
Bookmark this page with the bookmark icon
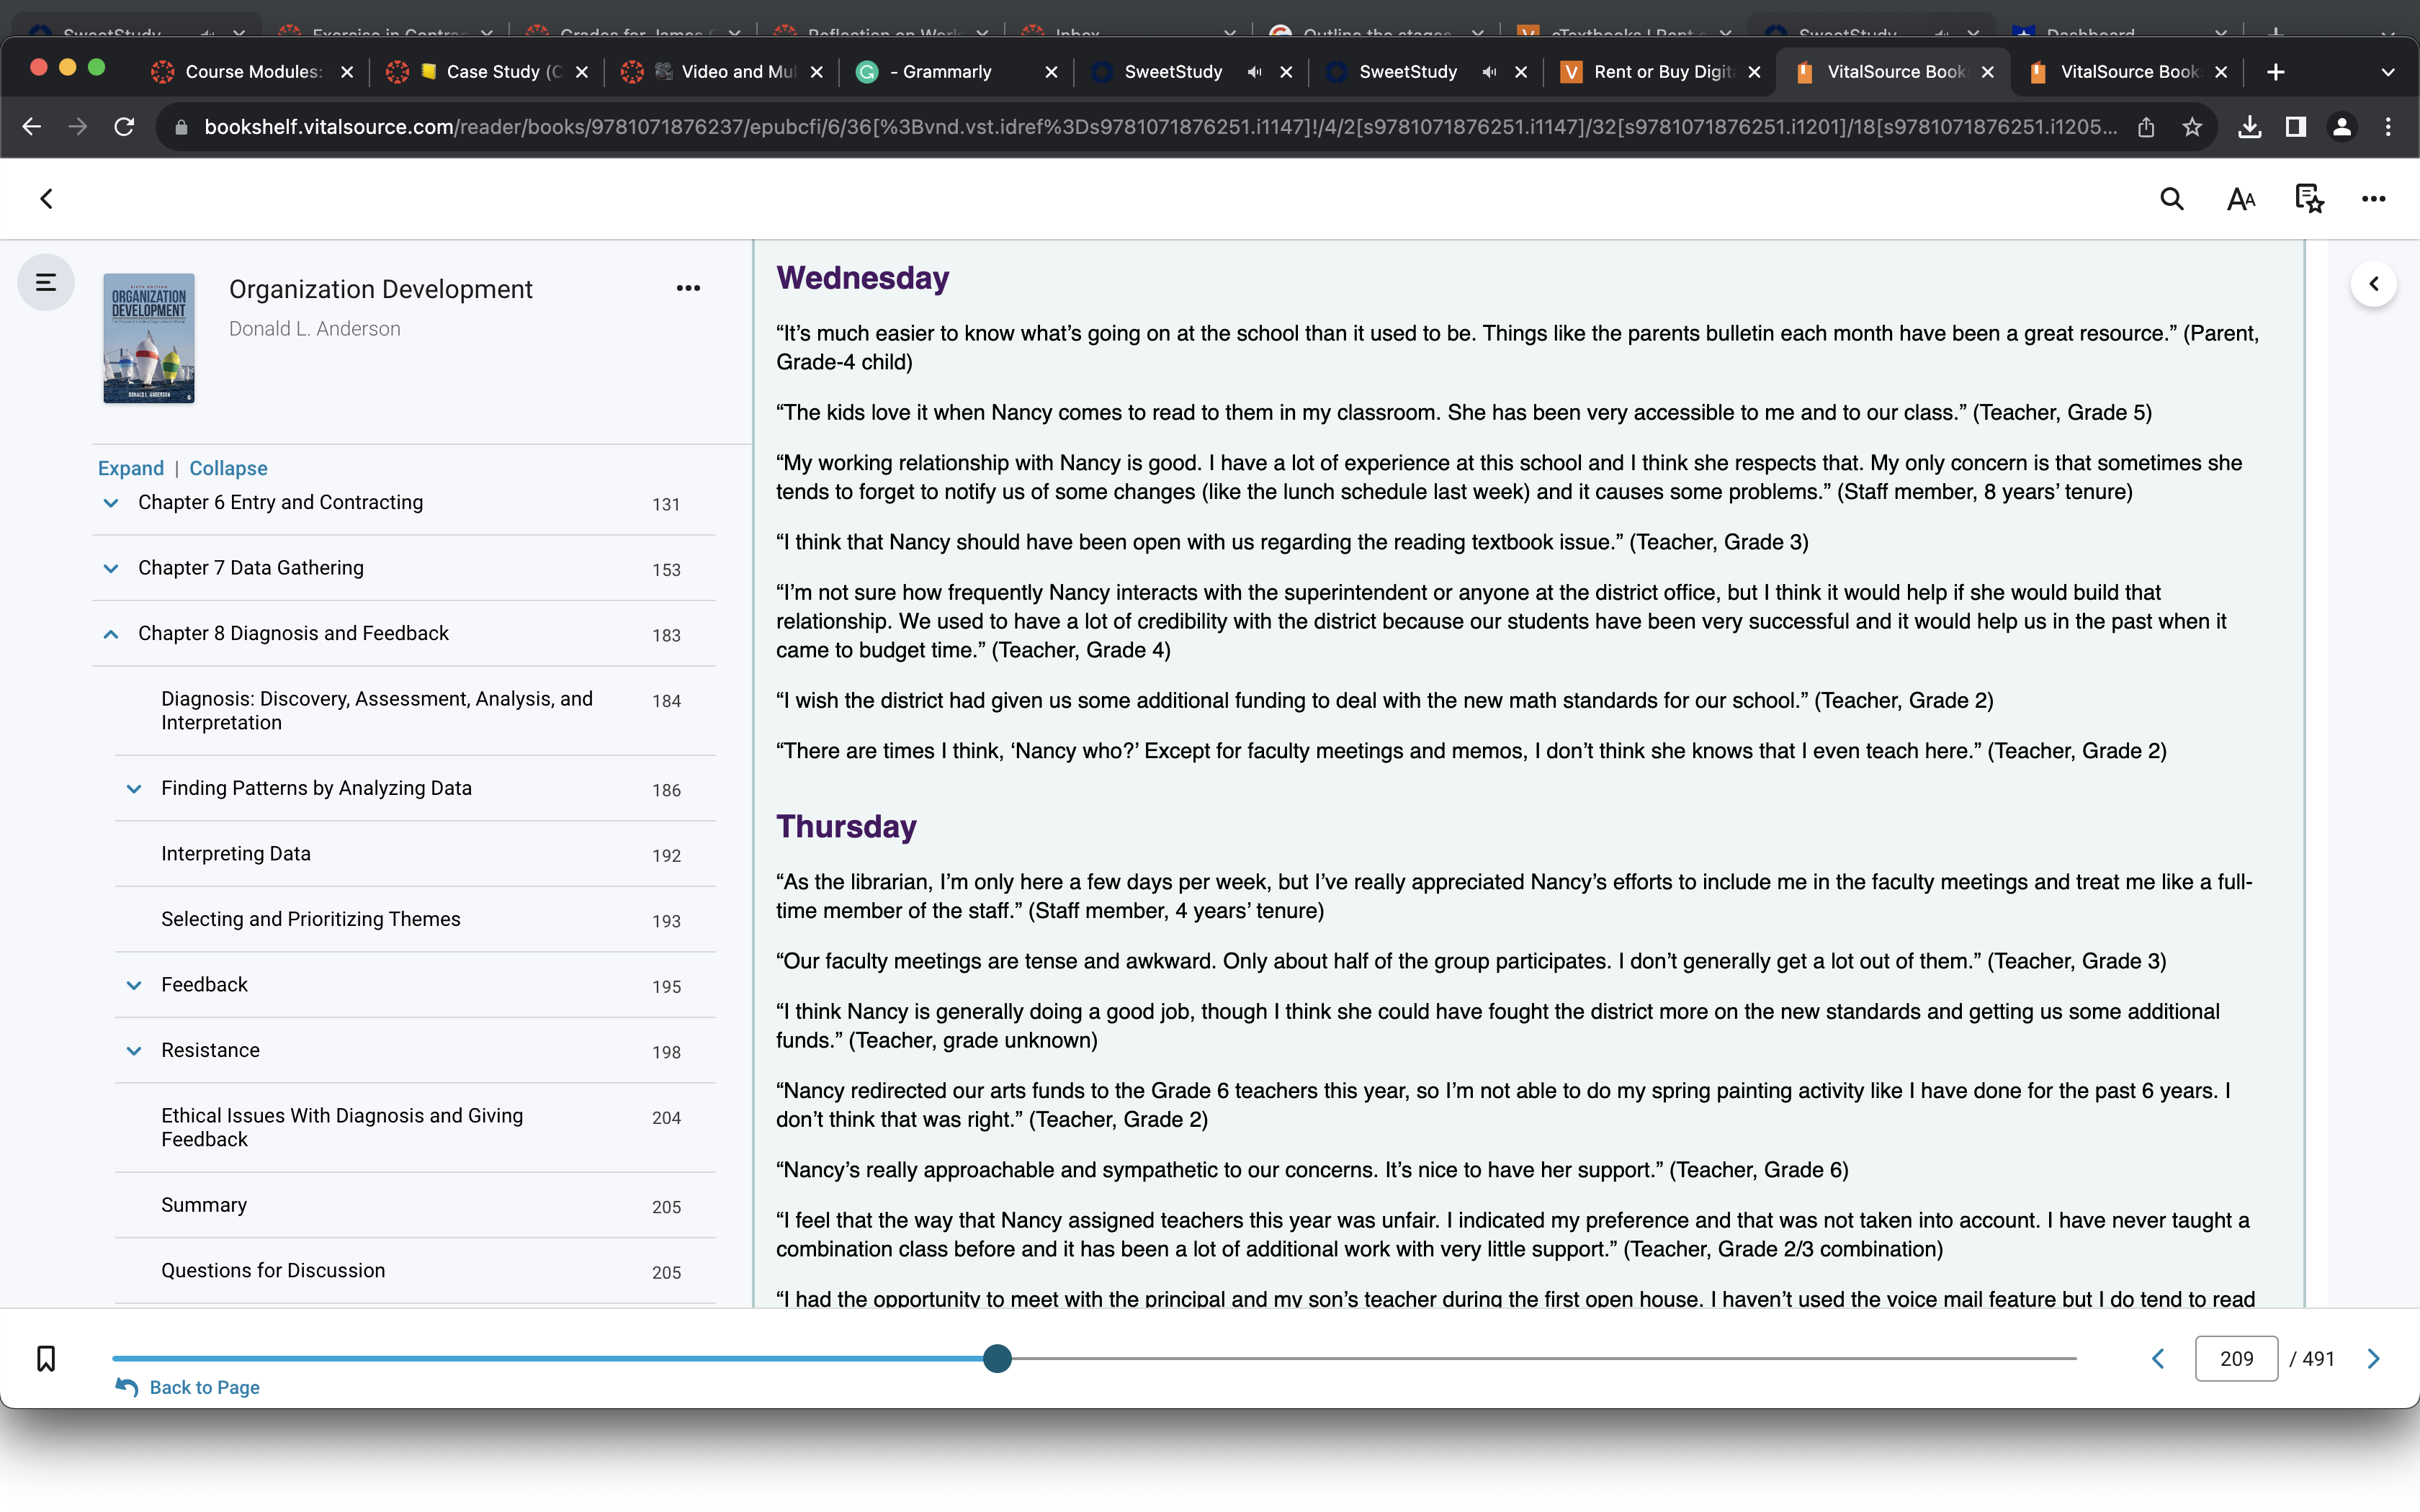46,1358
